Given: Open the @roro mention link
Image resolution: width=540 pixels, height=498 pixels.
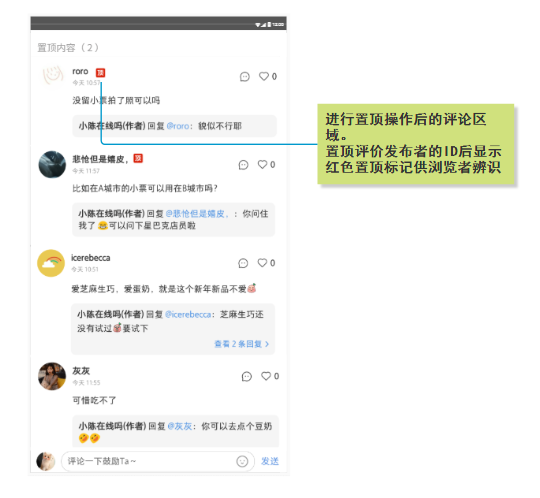Looking at the screenshot, I should pos(178,126).
